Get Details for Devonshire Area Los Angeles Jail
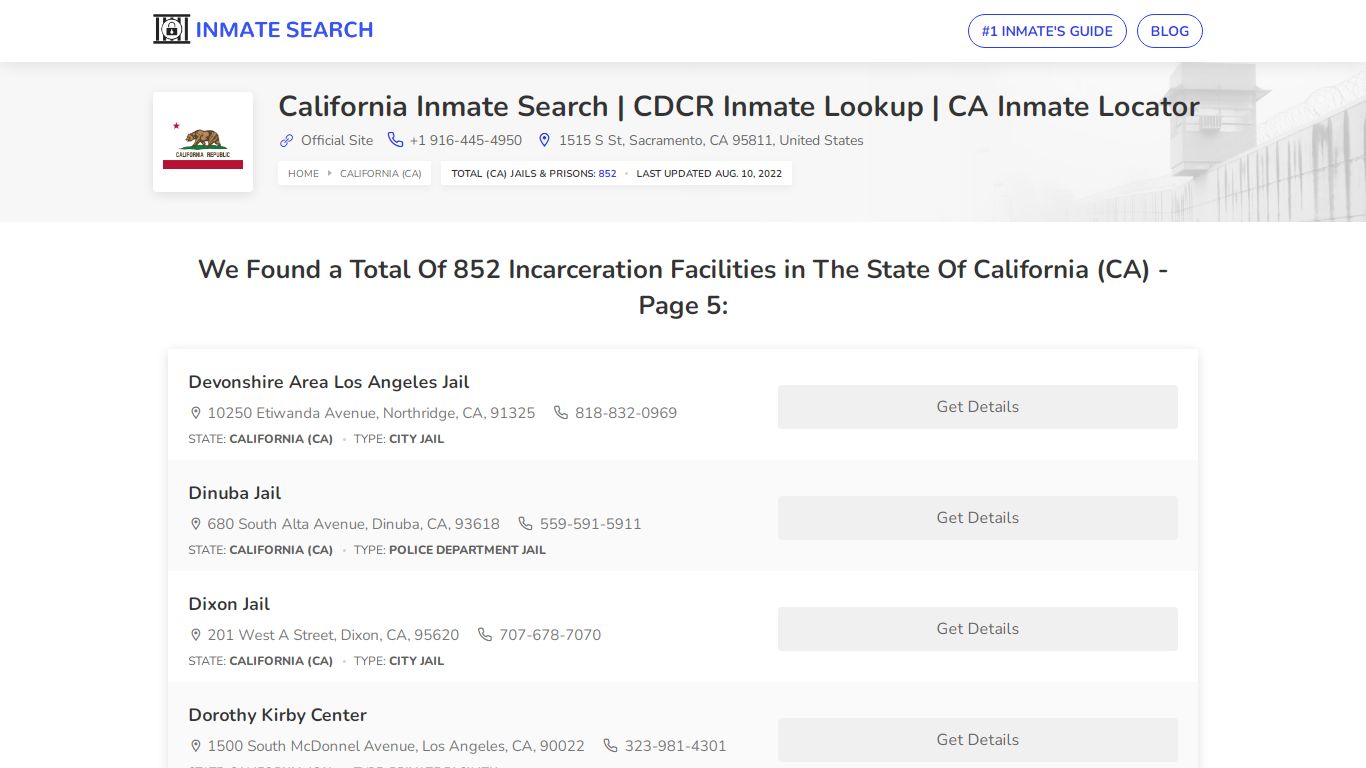The image size is (1366, 768). [x=977, y=407]
